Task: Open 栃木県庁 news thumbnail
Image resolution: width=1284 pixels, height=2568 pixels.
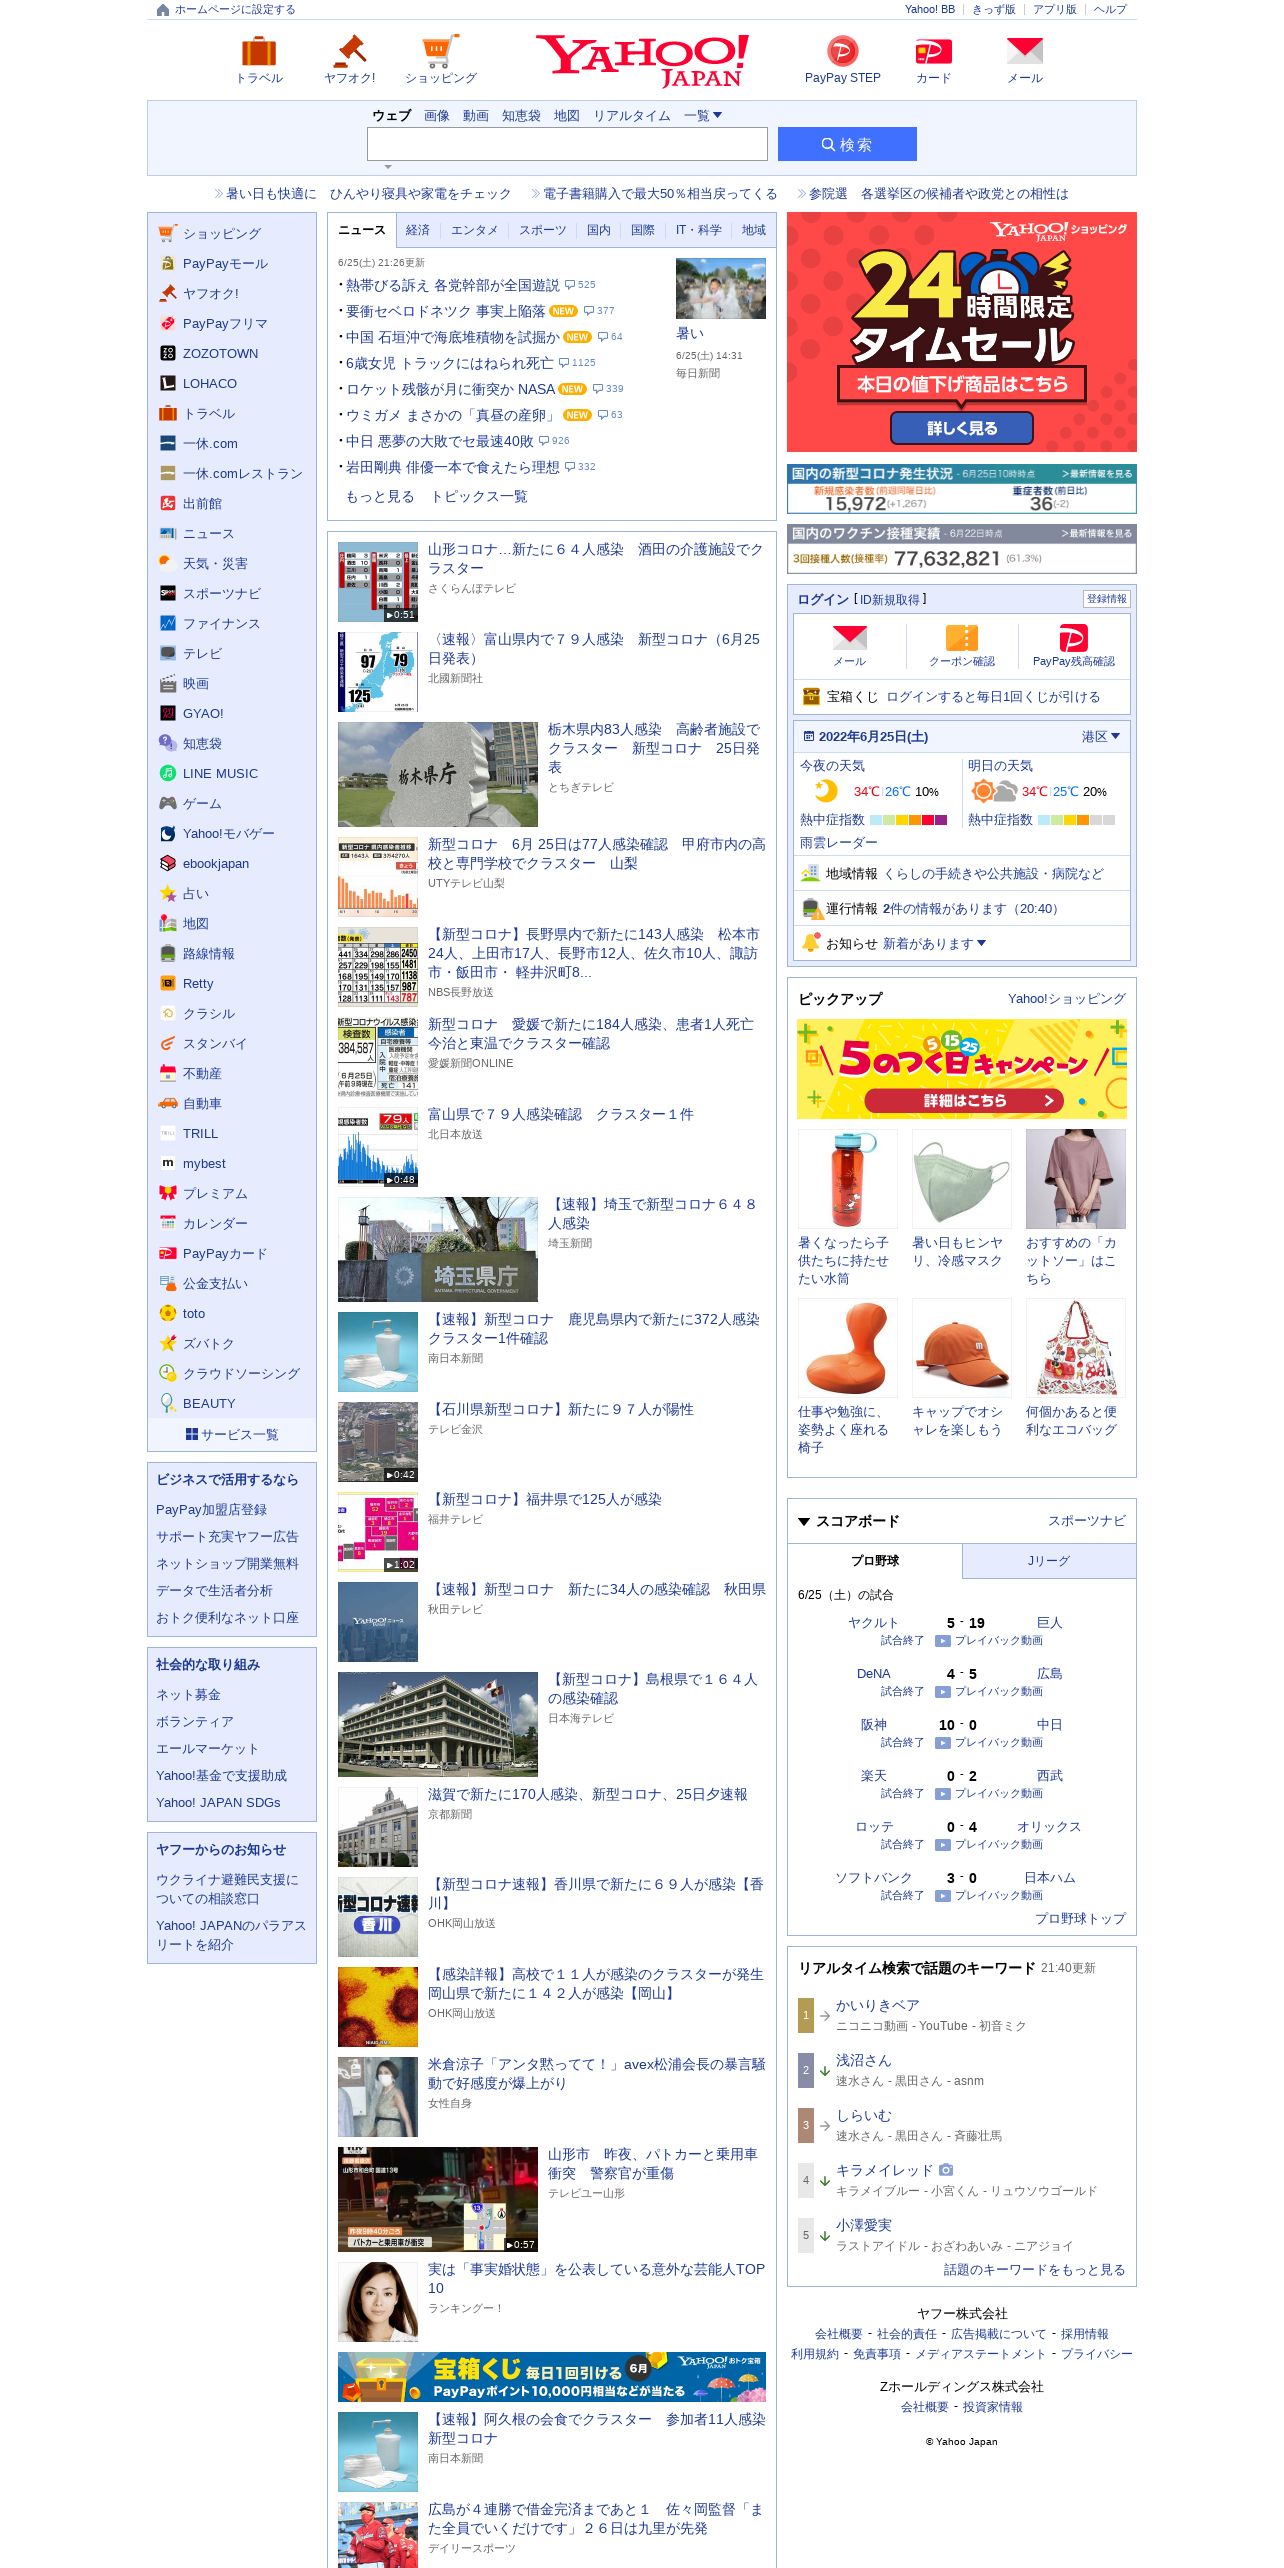Action: click(x=438, y=774)
